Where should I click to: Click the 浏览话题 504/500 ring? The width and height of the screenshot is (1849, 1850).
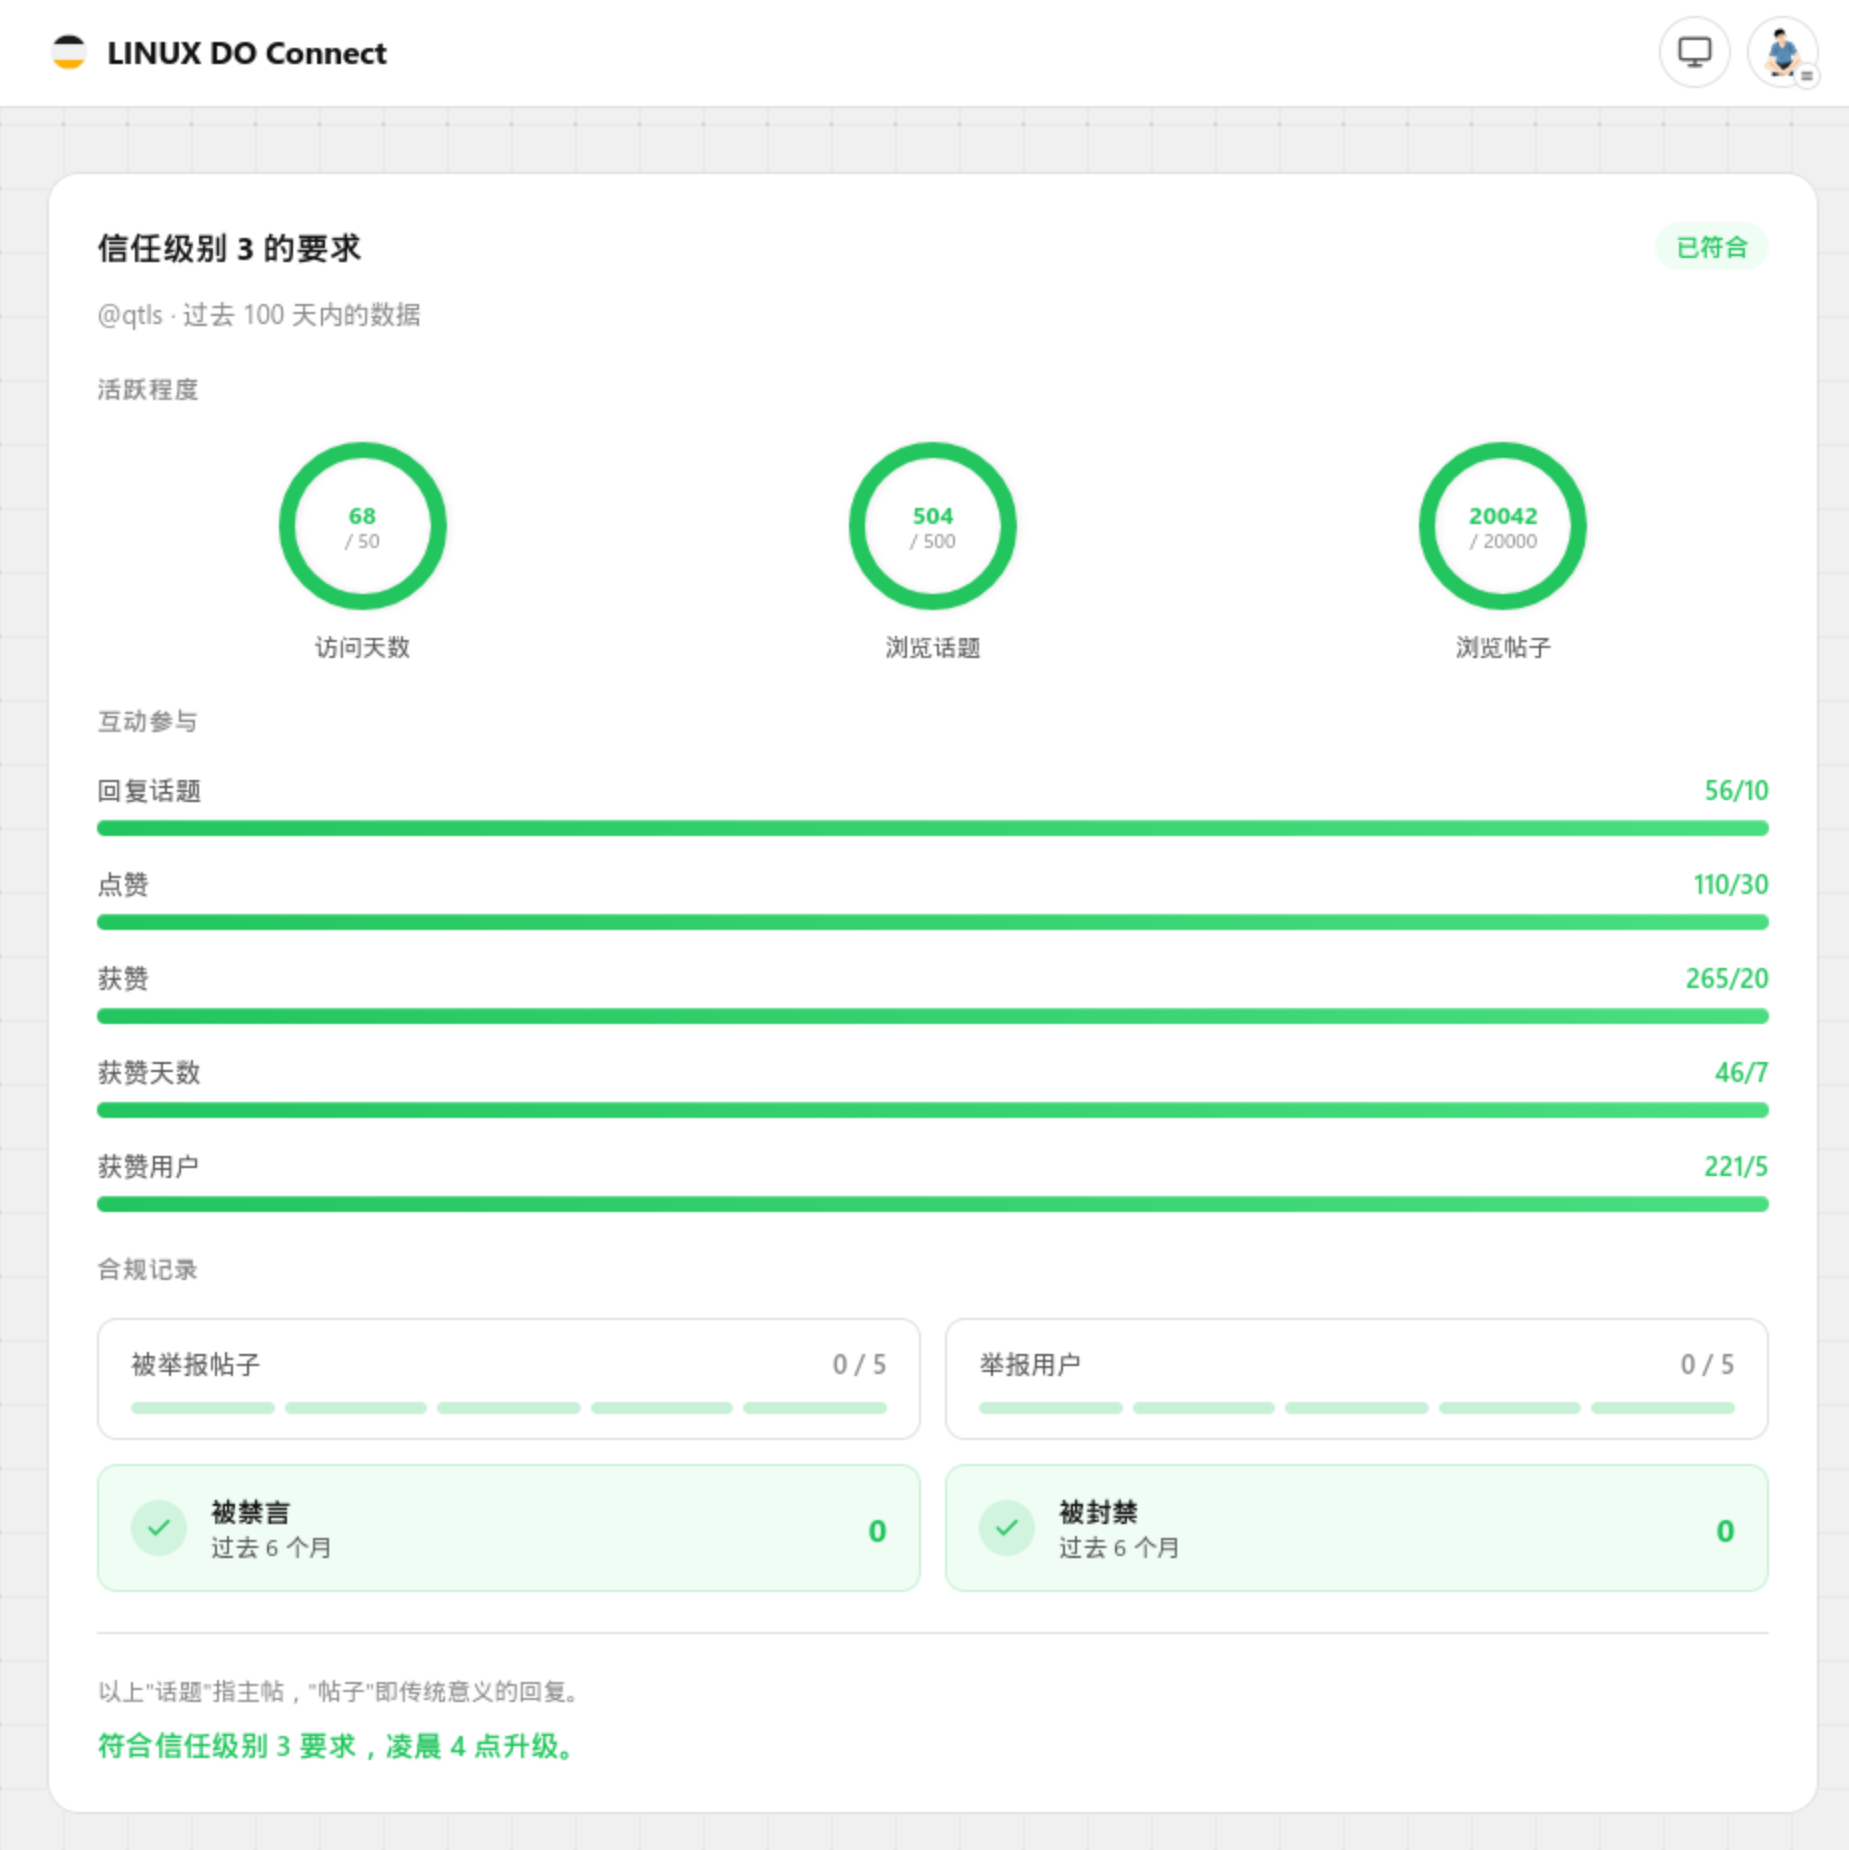pos(932,526)
